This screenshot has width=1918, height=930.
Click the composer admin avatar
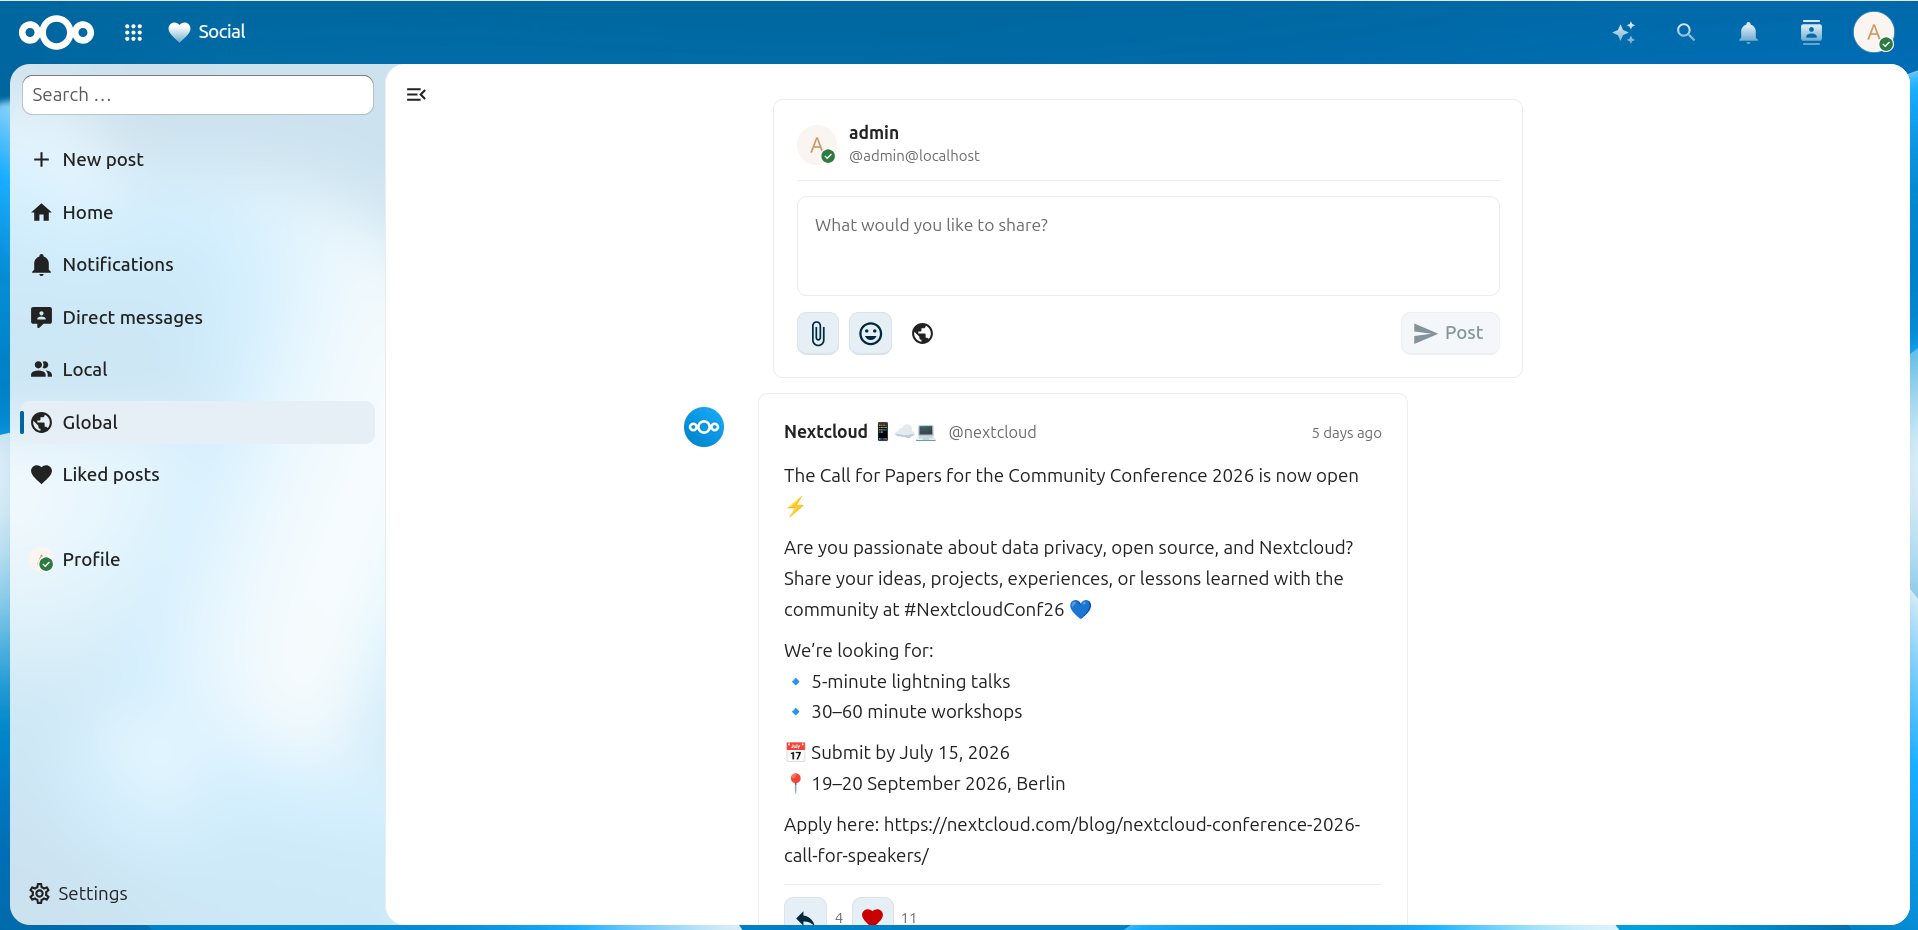[817, 144]
